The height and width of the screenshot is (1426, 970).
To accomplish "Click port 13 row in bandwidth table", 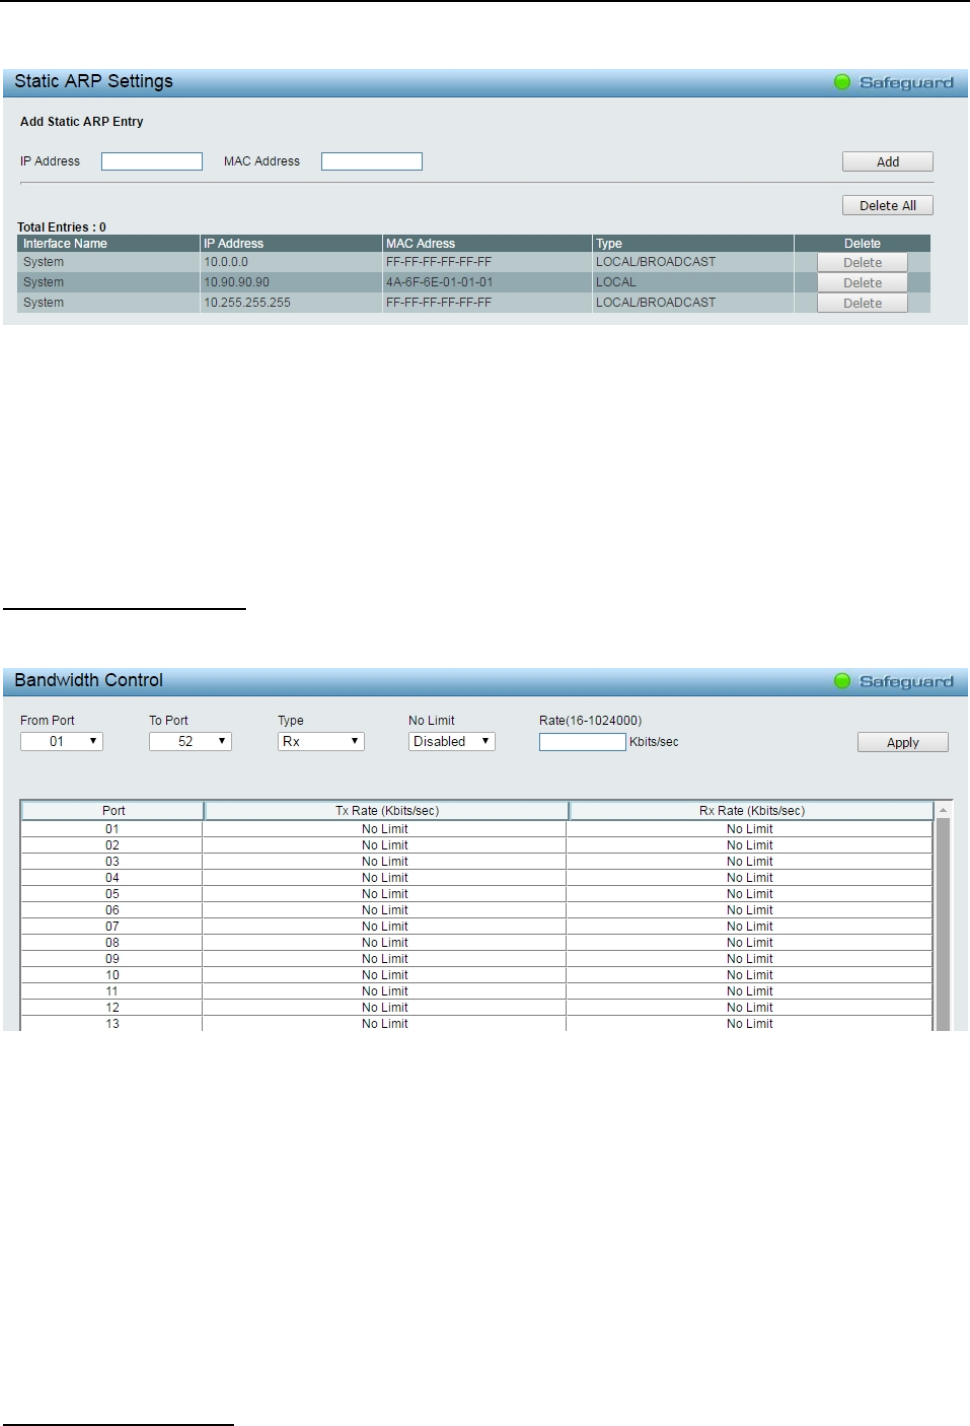I will [x=477, y=1024].
